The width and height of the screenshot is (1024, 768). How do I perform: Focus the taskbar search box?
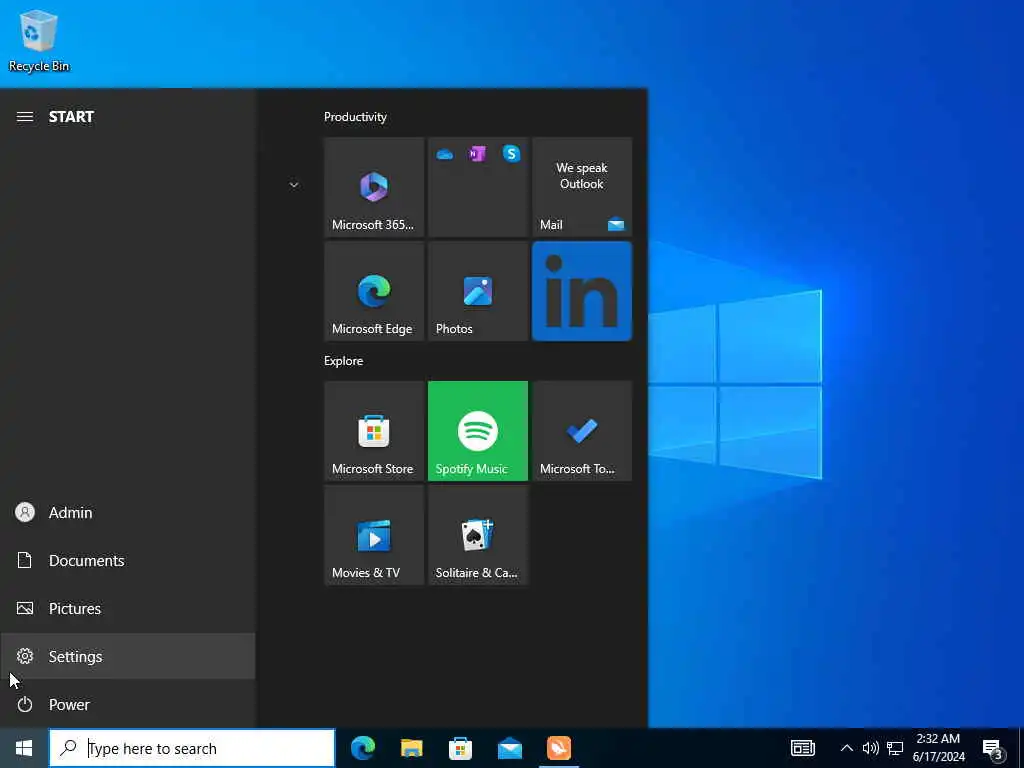(x=192, y=748)
